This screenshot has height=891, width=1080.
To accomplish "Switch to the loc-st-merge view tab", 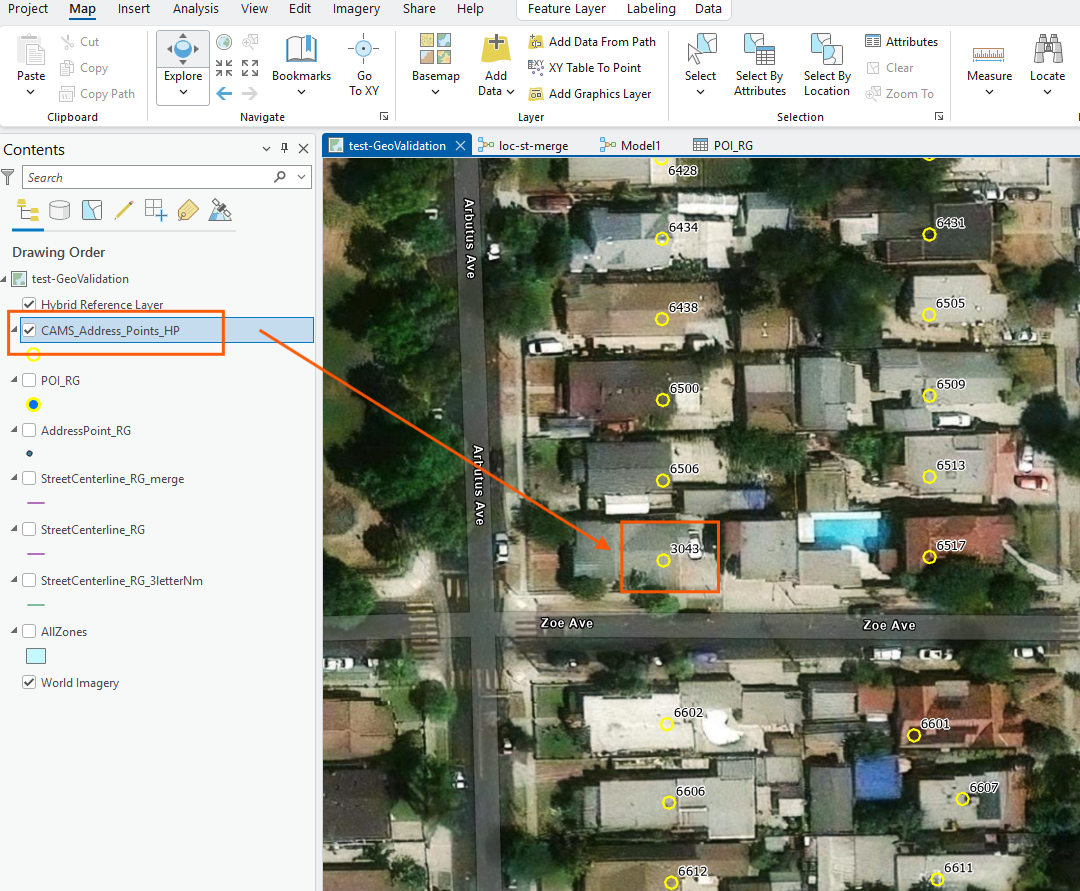I will pos(533,145).
